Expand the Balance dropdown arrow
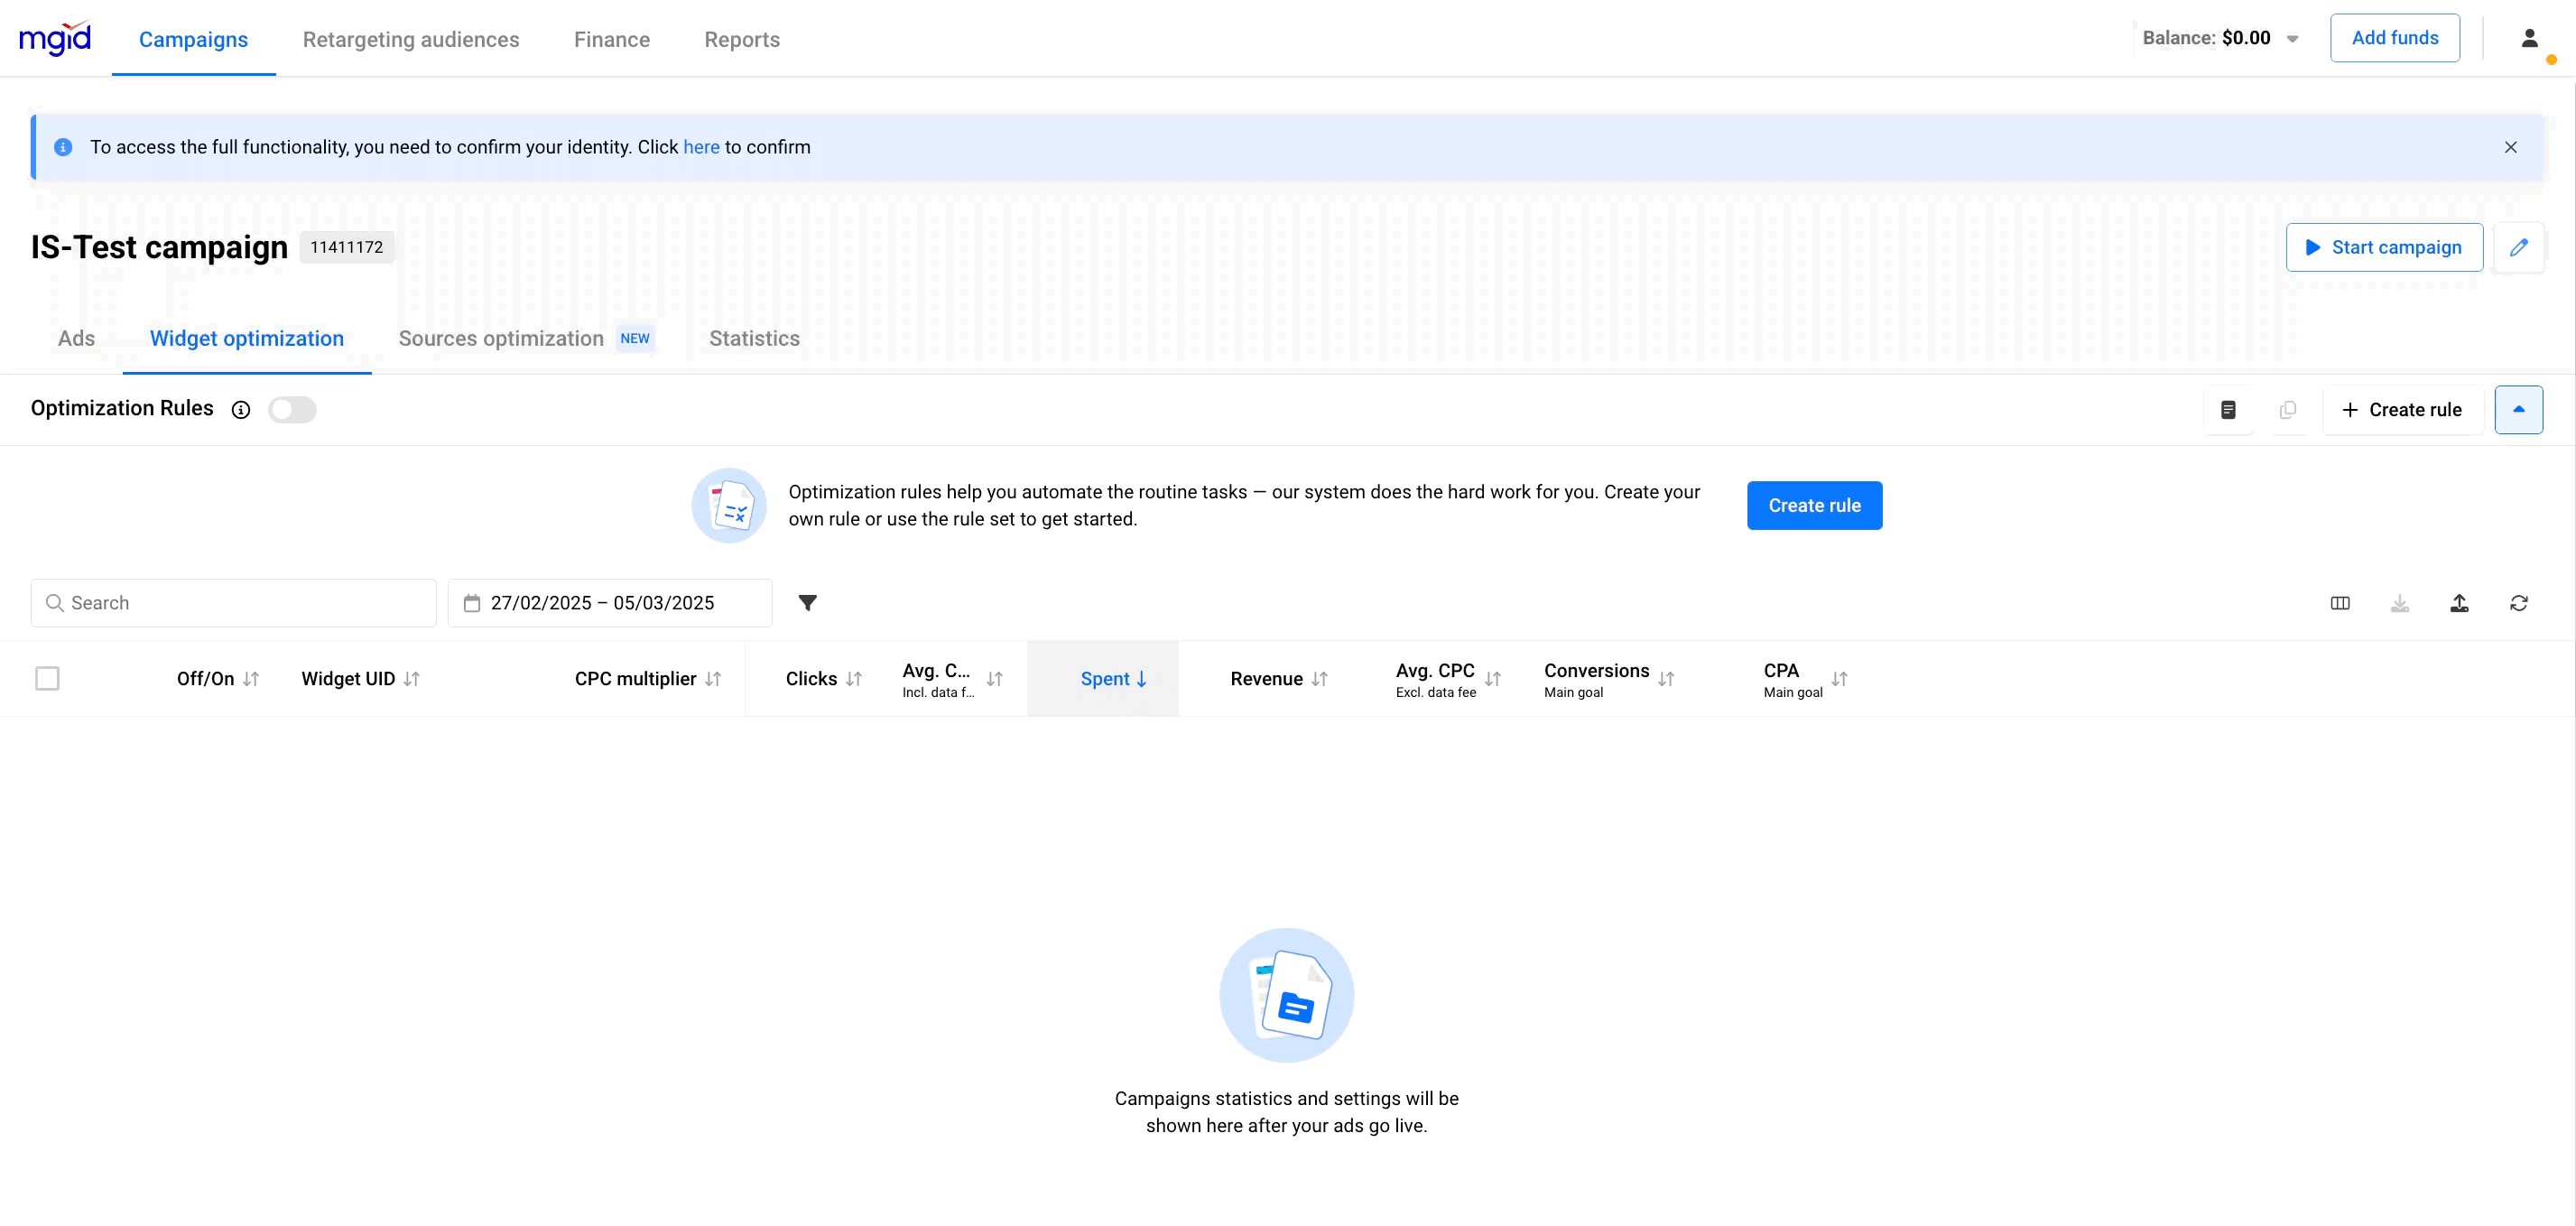This screenshot has width=2576, height=1226. 2292,39
